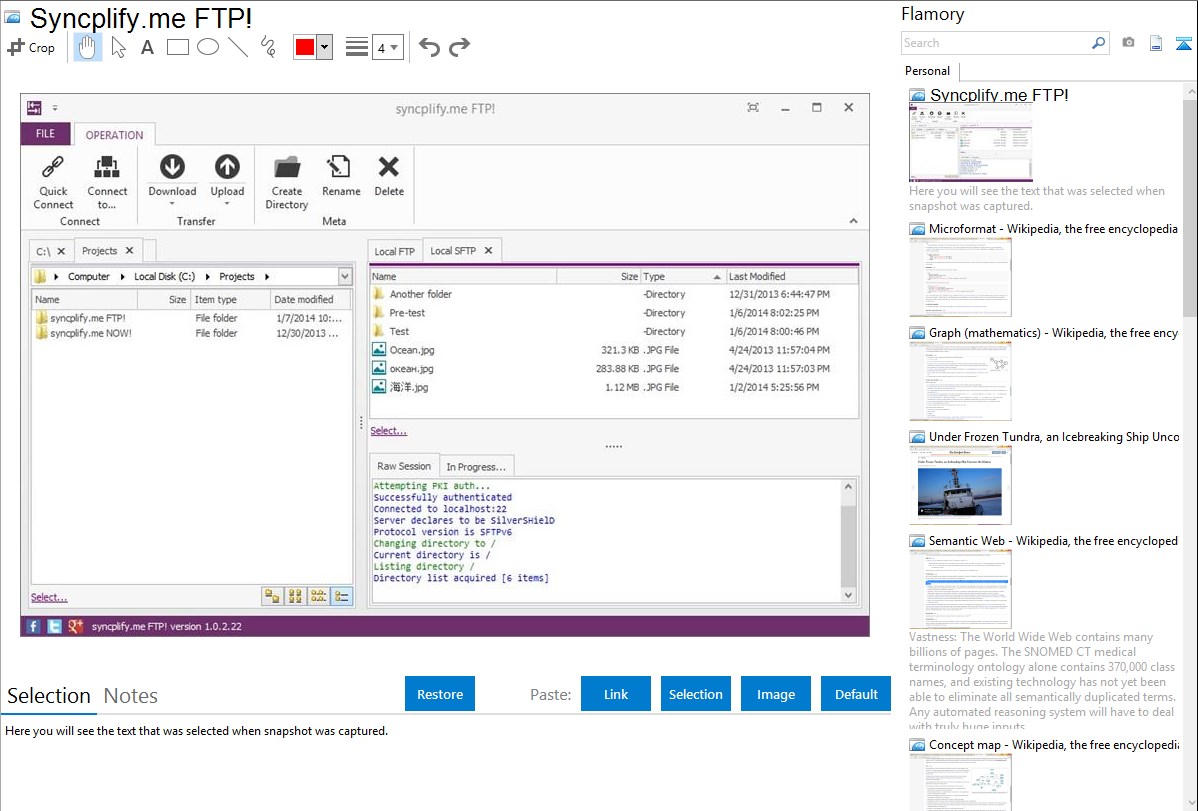Screen dimensions: 1198x811
Task: Open Under Frozen Tundra snapshot thumbnail
Action: 960,485
